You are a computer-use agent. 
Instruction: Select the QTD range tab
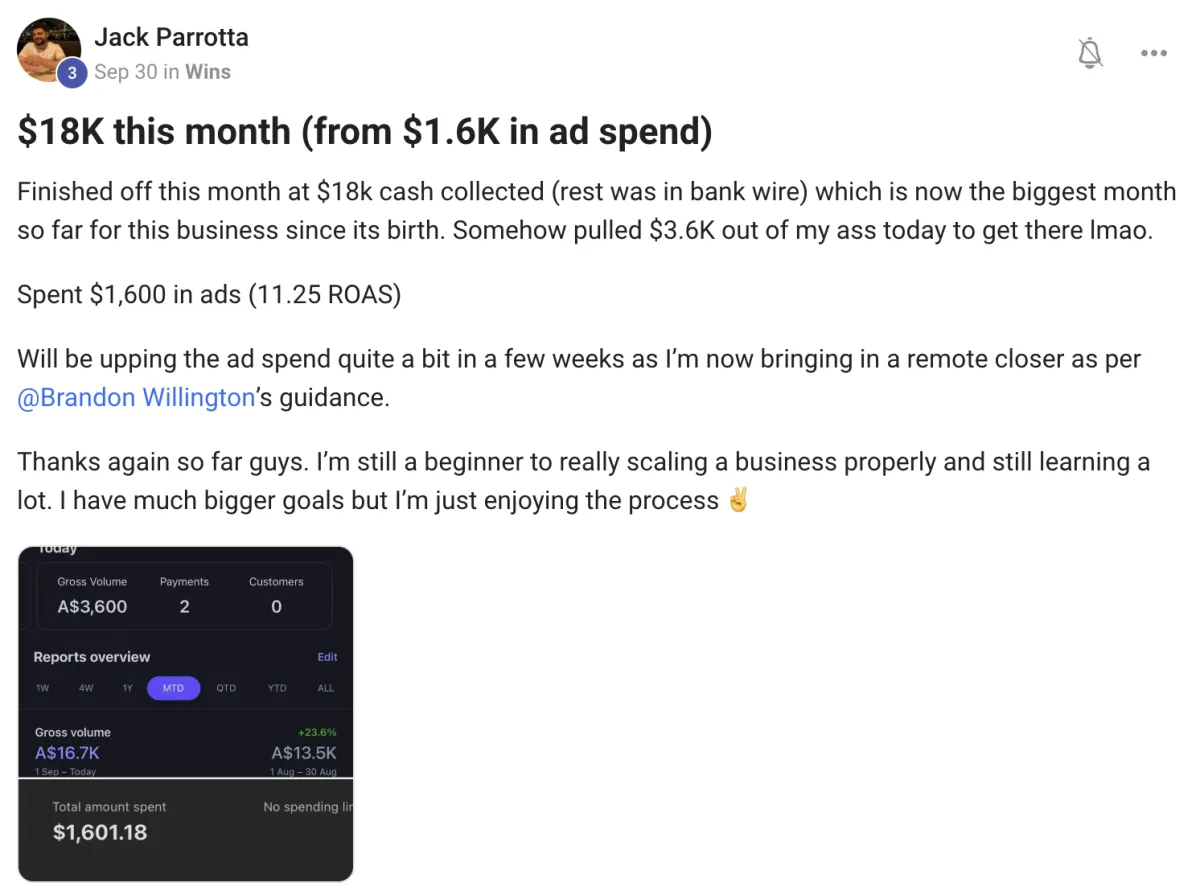pyautogui.click(x=226, y=688)
